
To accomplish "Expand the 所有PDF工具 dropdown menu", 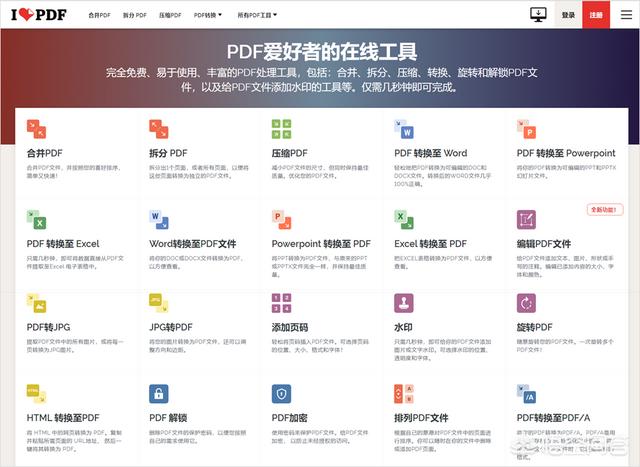I will (x=257, y=15).
